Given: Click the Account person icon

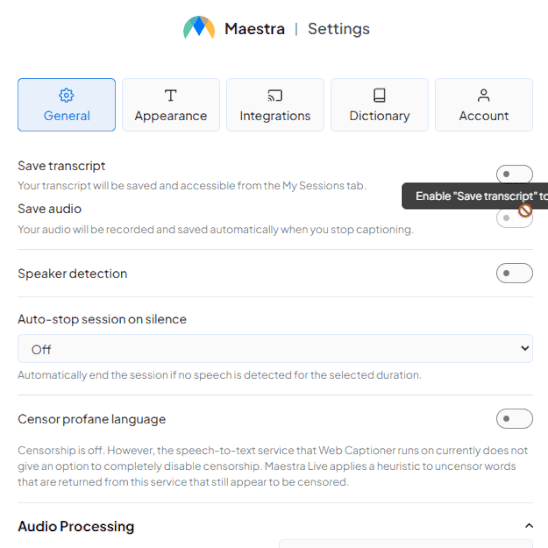Looking at the screenshot, I should (484, 95).
